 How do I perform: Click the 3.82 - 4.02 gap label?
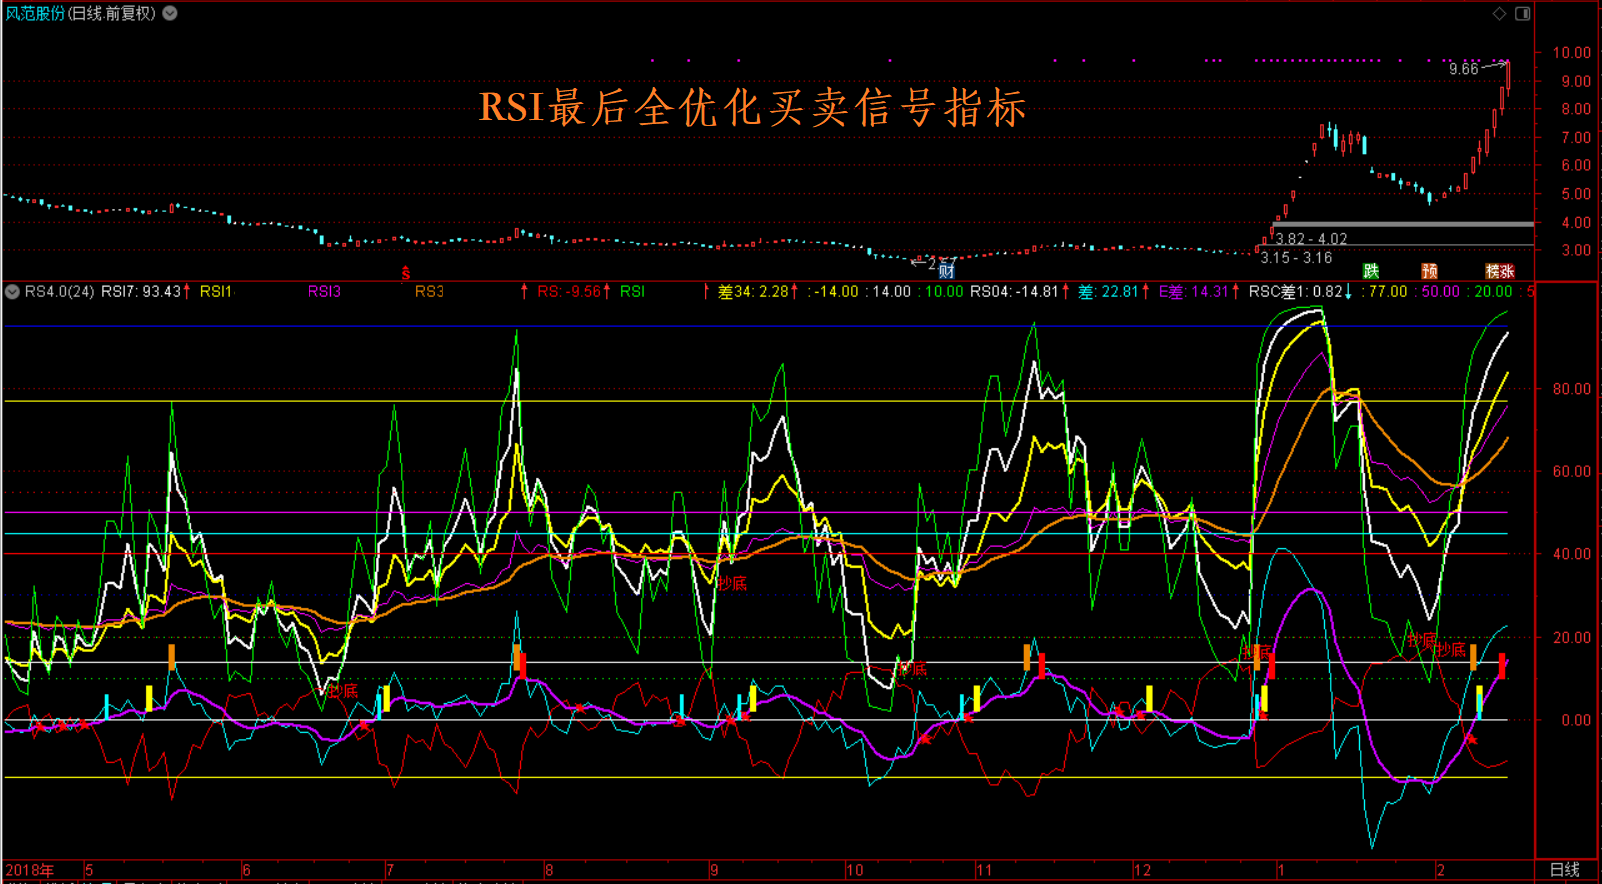point(1311,239)
